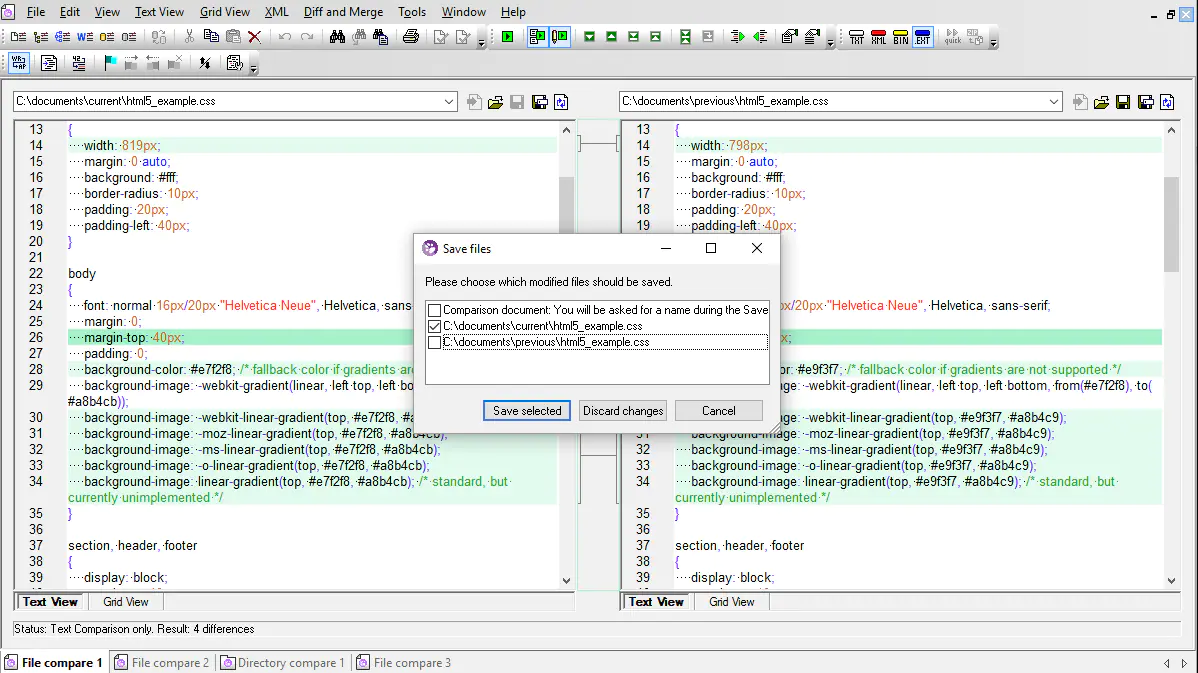Uncheck C:\documents\current\html5_example.css checkbox
This screenshot has width=1198, height=673.
(435, 326)
